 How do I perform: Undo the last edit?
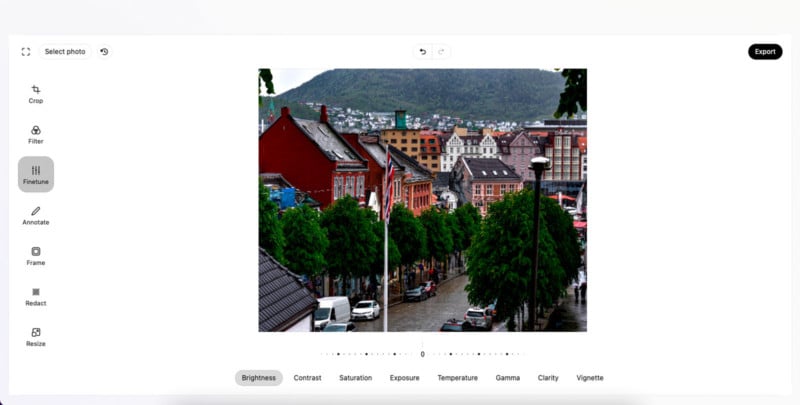422,52
